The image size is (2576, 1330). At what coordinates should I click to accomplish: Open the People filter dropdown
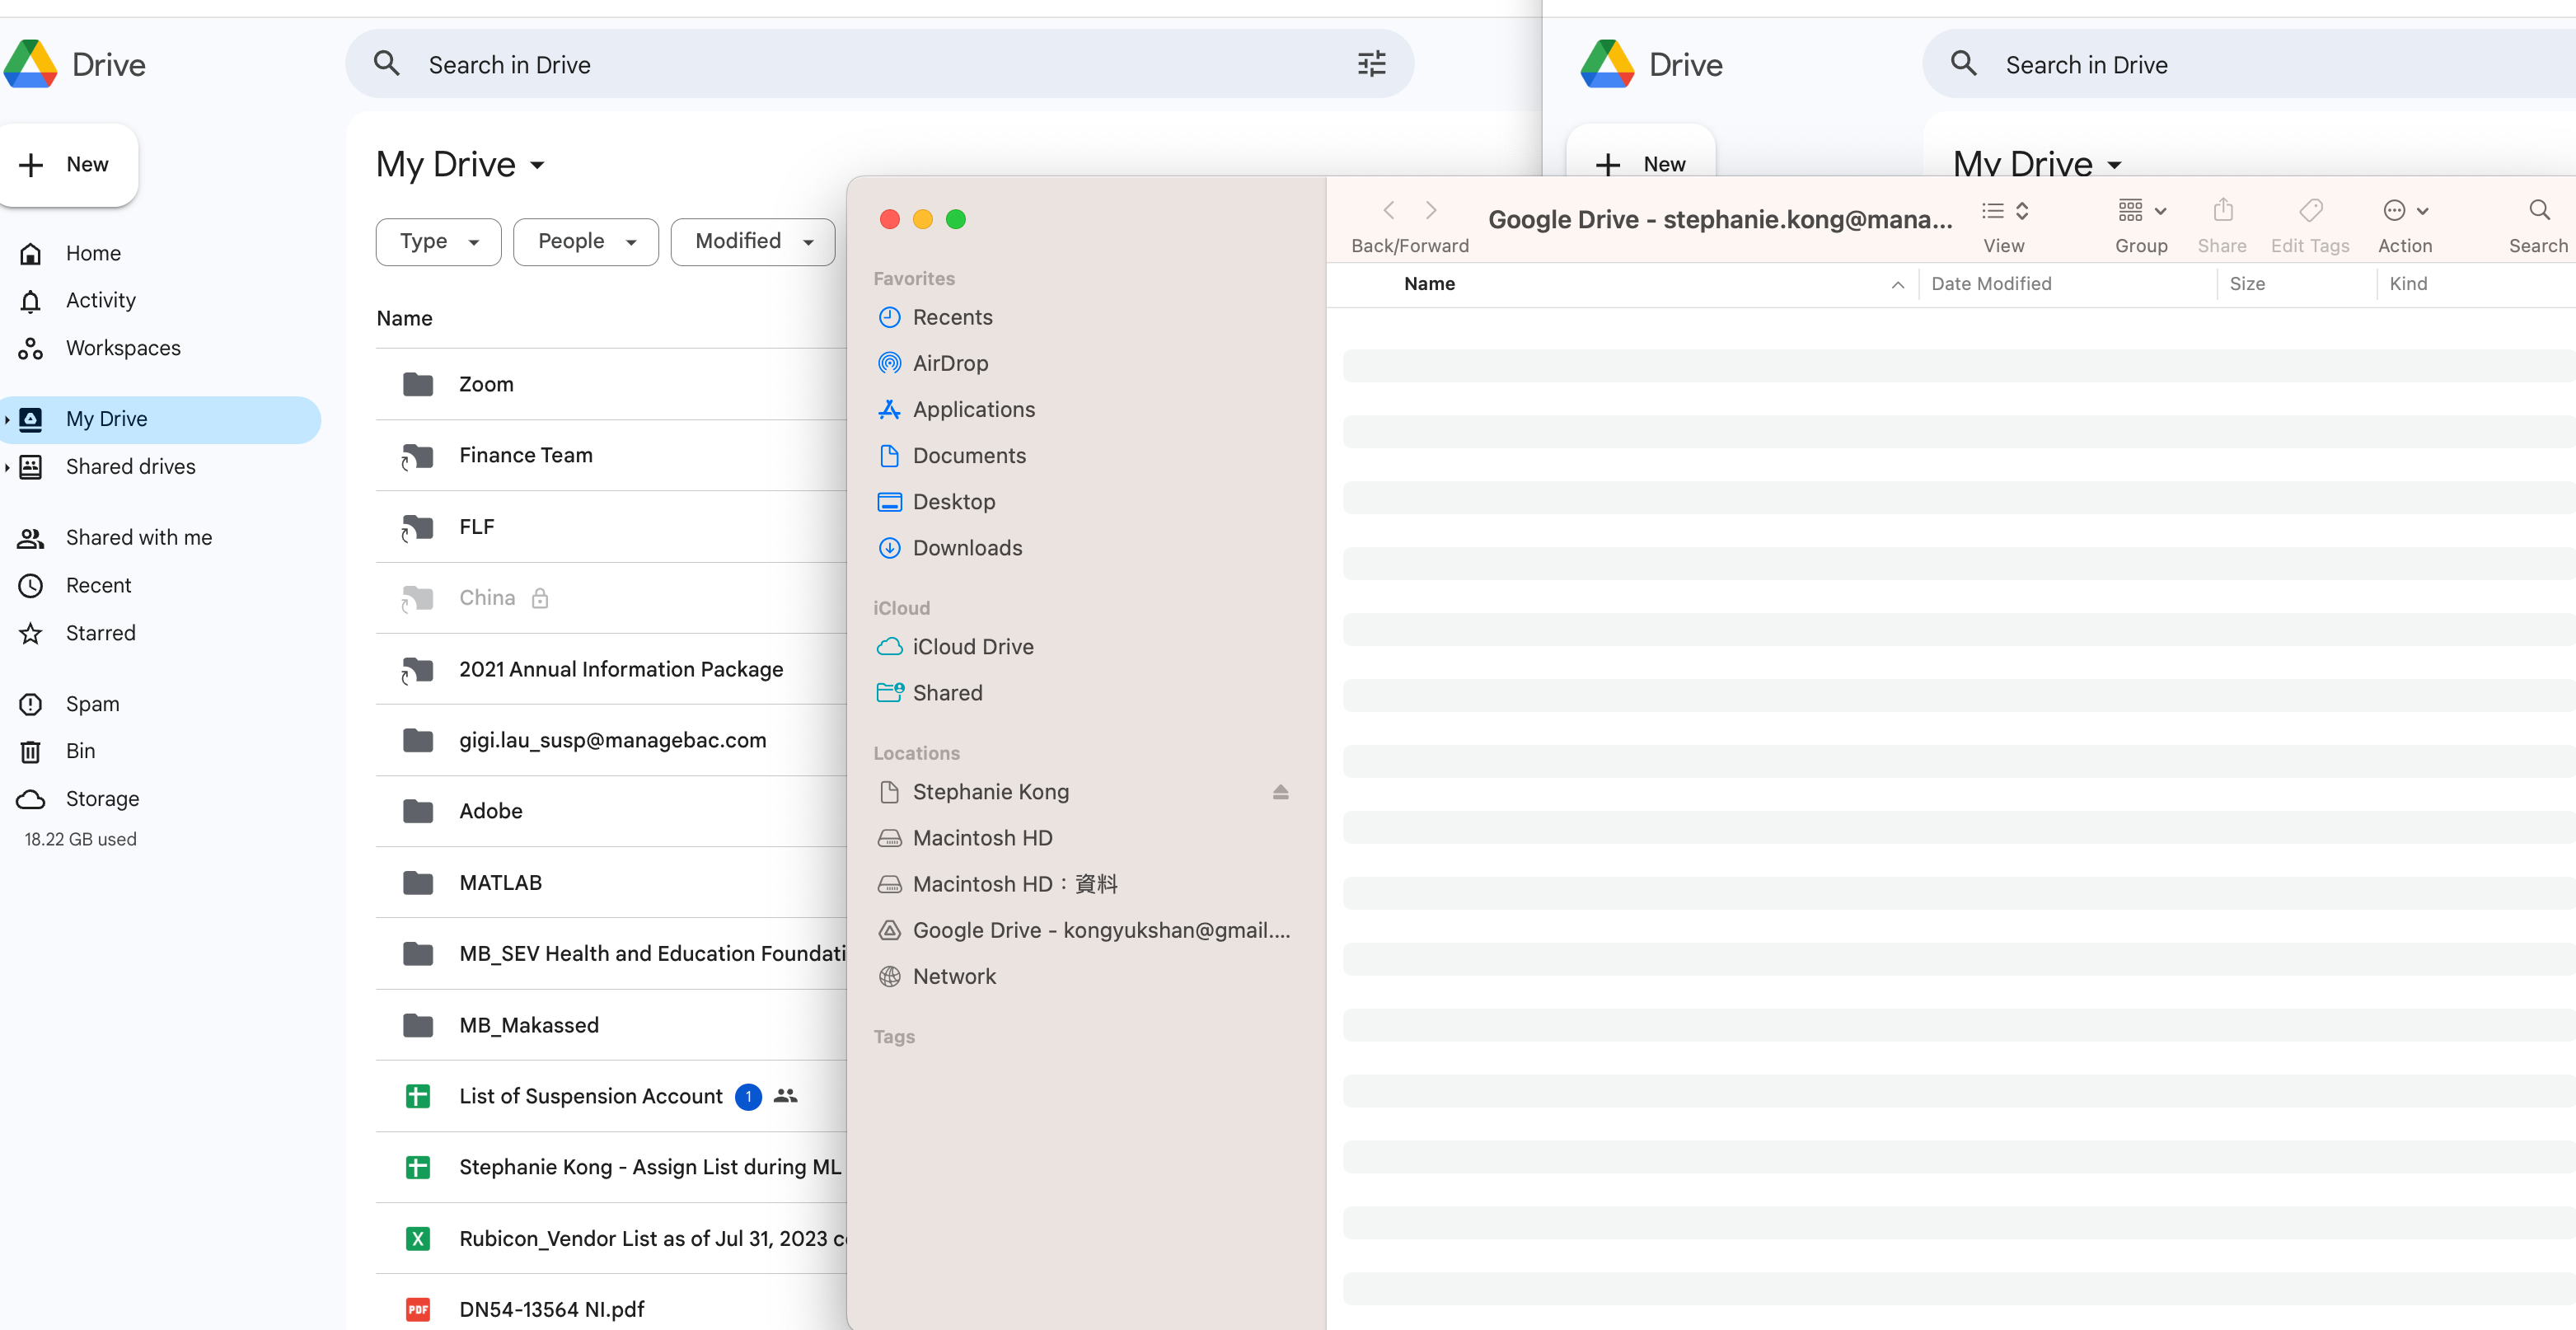click(585, 242)
